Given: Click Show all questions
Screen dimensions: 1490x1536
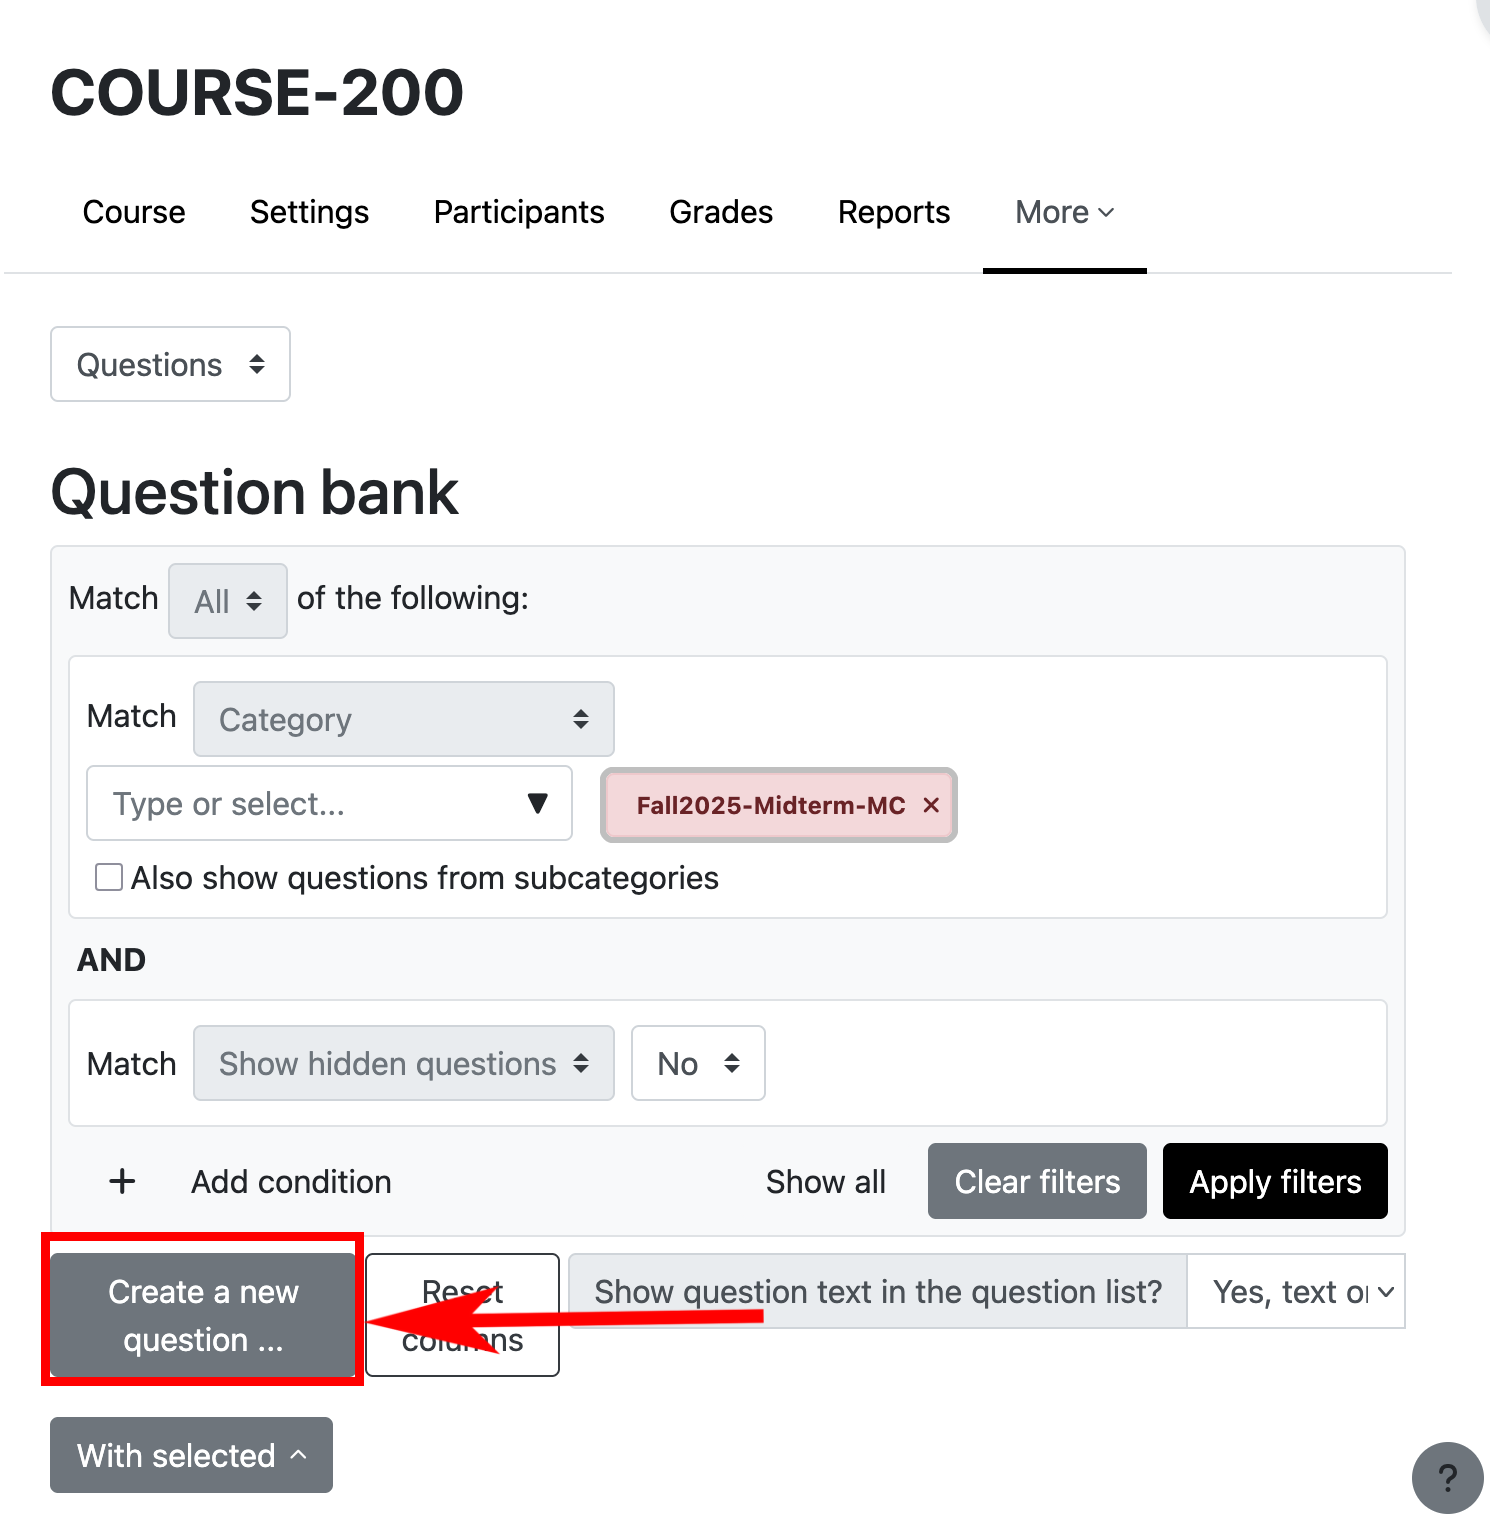Looking at the screenshot, I should coord(826,1181).
